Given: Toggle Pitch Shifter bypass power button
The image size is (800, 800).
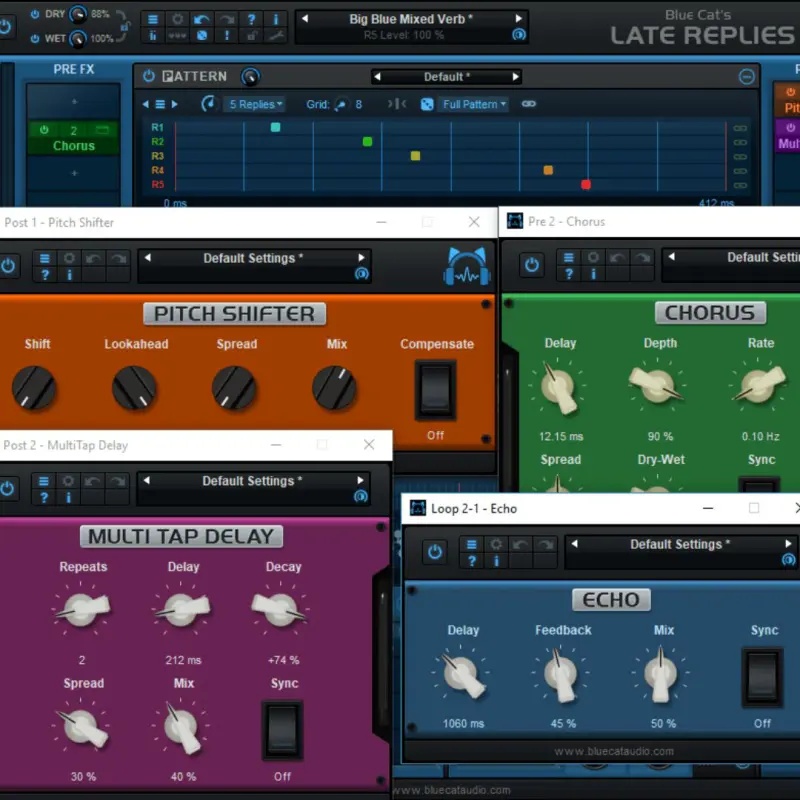Looking at the screenshot, I should pos(8,266).
